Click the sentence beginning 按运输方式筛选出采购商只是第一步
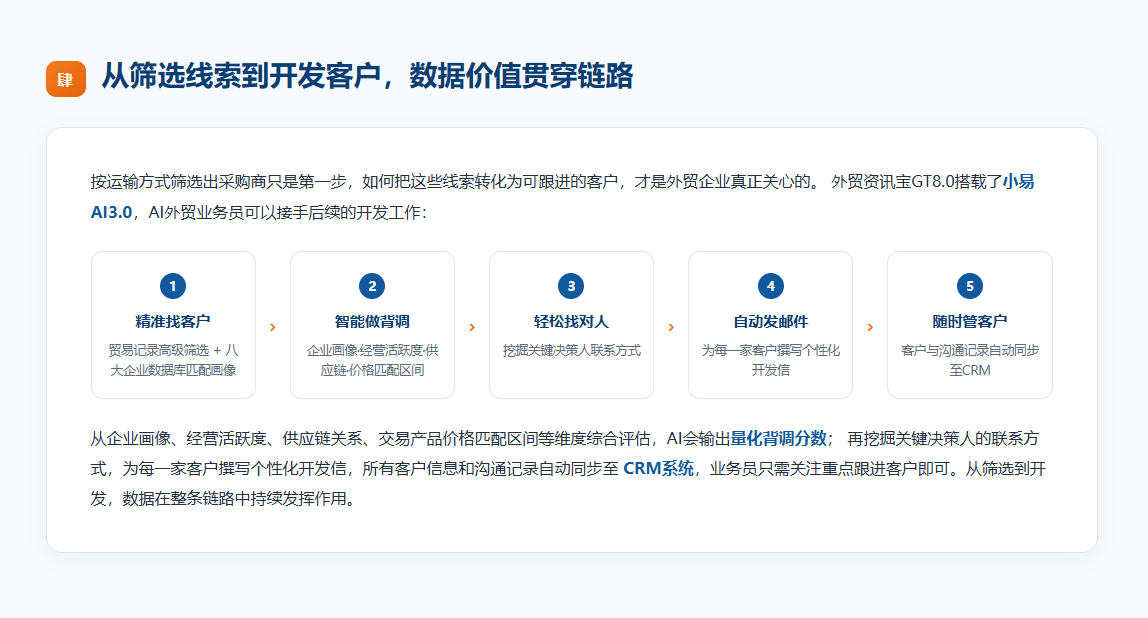 click(562, 197)
